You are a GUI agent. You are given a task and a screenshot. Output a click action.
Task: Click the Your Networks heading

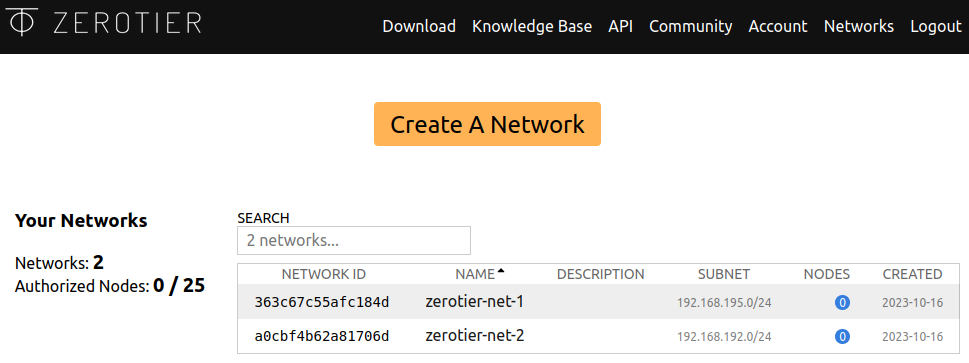pyautogui.click(x=81, y=221)
